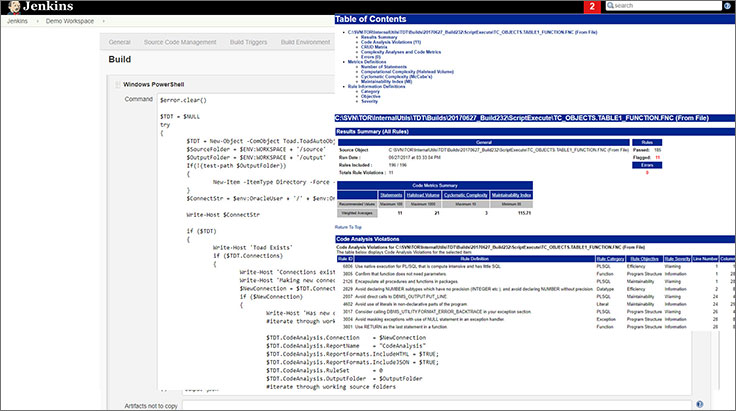Viewport: 736px width, 411px height.
Task: Open the Demo Workspace breadcrumb link
Action: pos(69,21)
